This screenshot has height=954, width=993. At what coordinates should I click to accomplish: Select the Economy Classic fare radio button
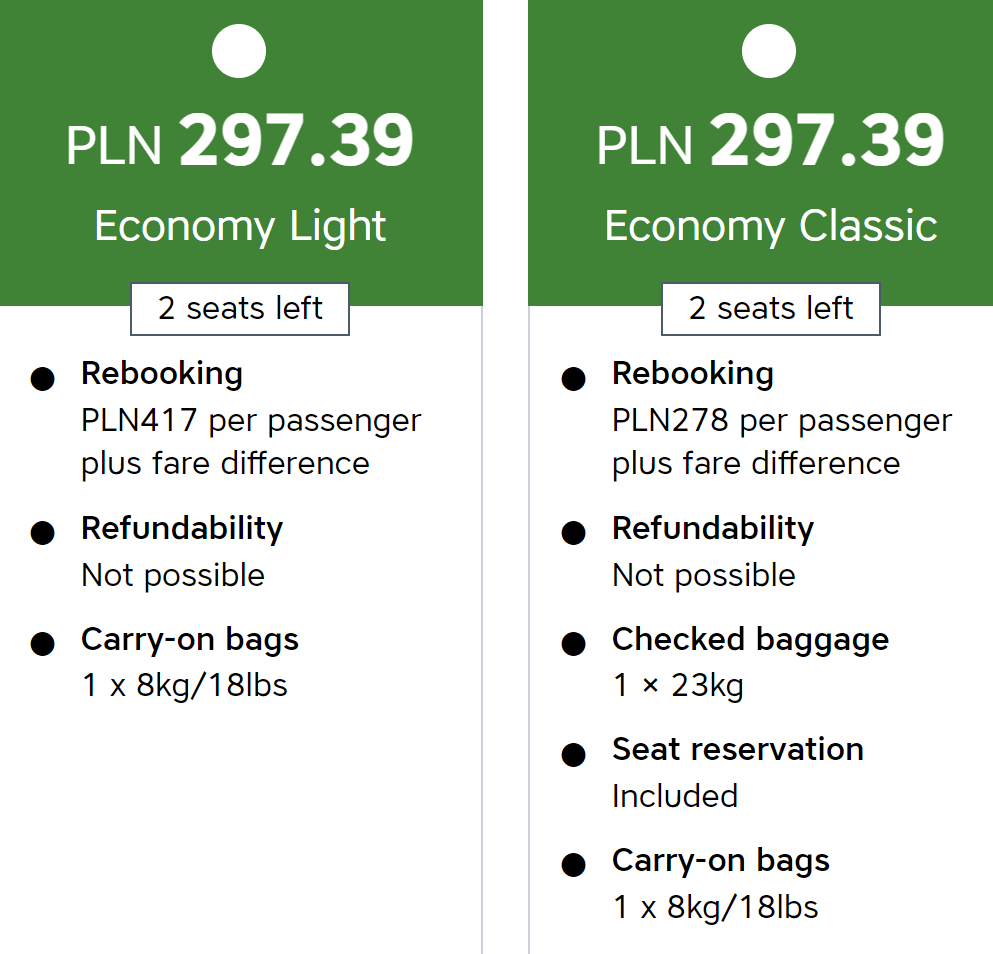coord(769,51)
